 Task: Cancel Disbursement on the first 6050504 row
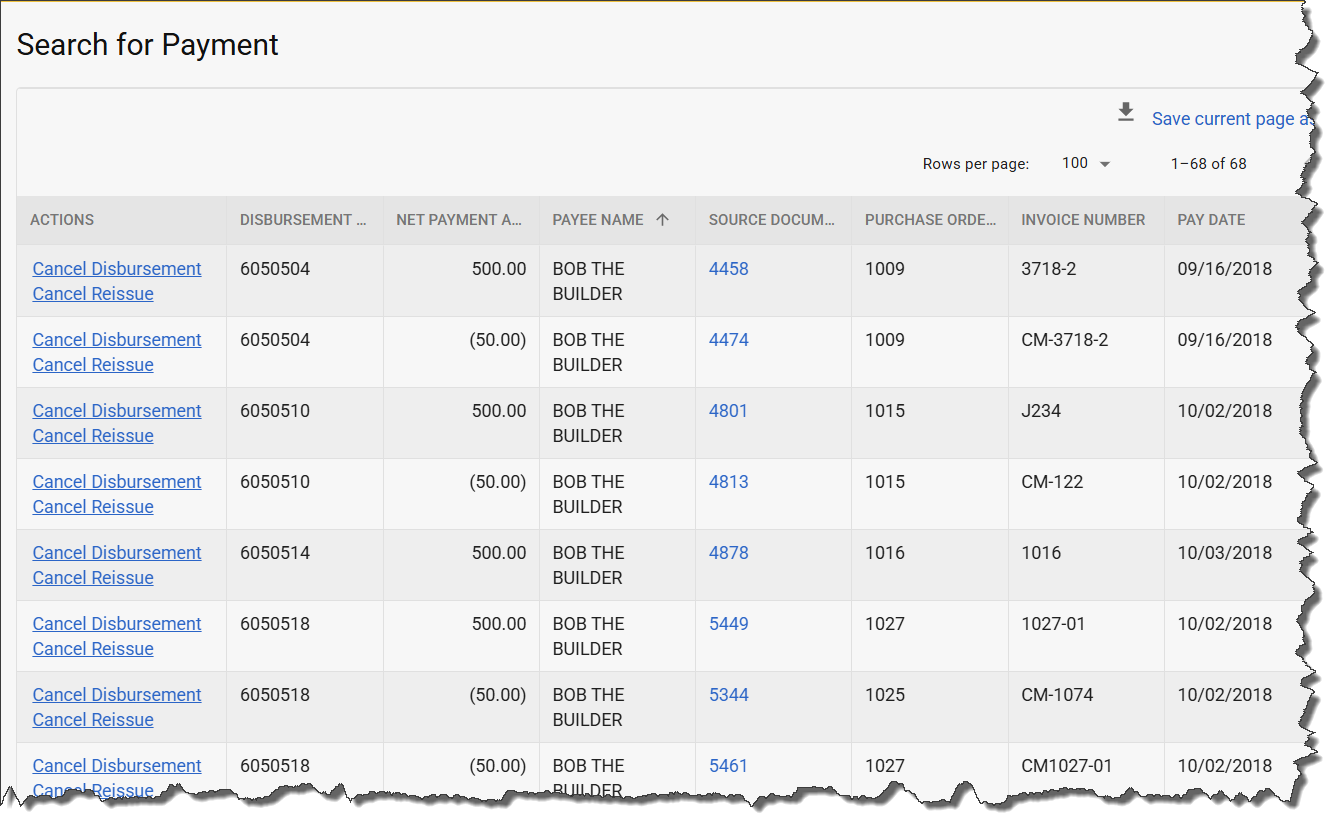pos(117,268)
